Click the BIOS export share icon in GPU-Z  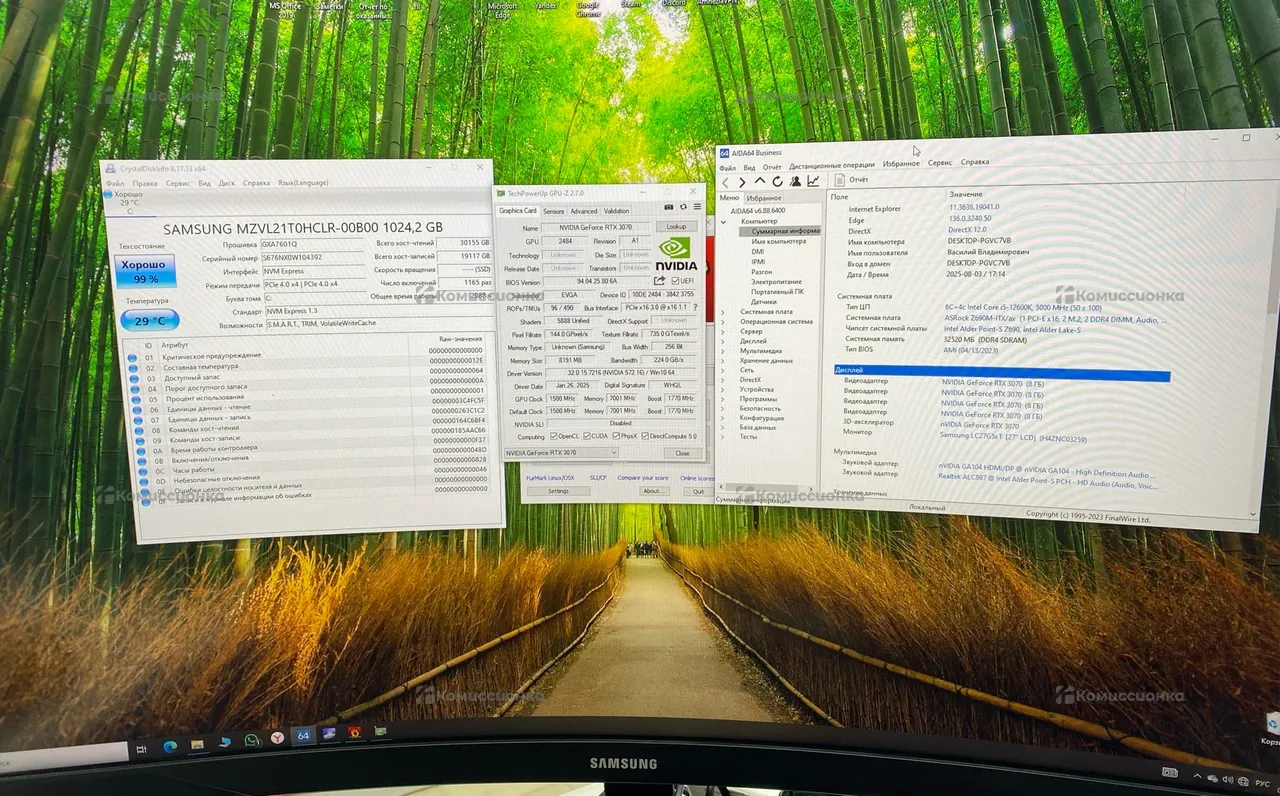click(660, 281)
